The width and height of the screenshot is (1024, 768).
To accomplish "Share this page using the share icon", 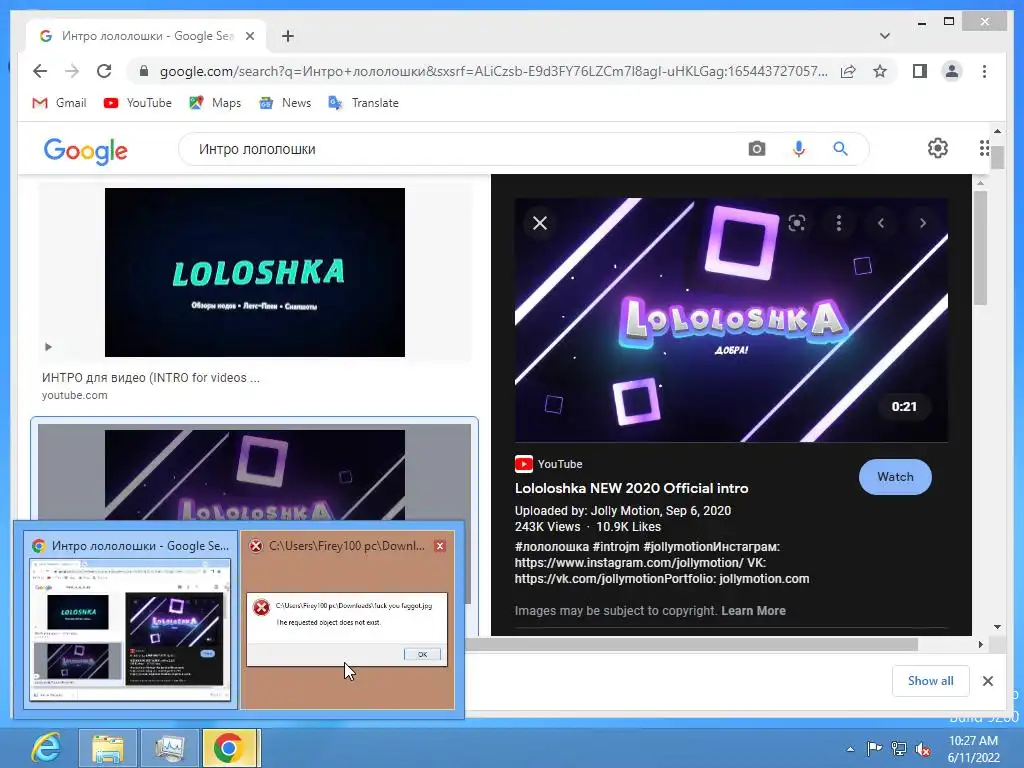I will click(848, 71).
